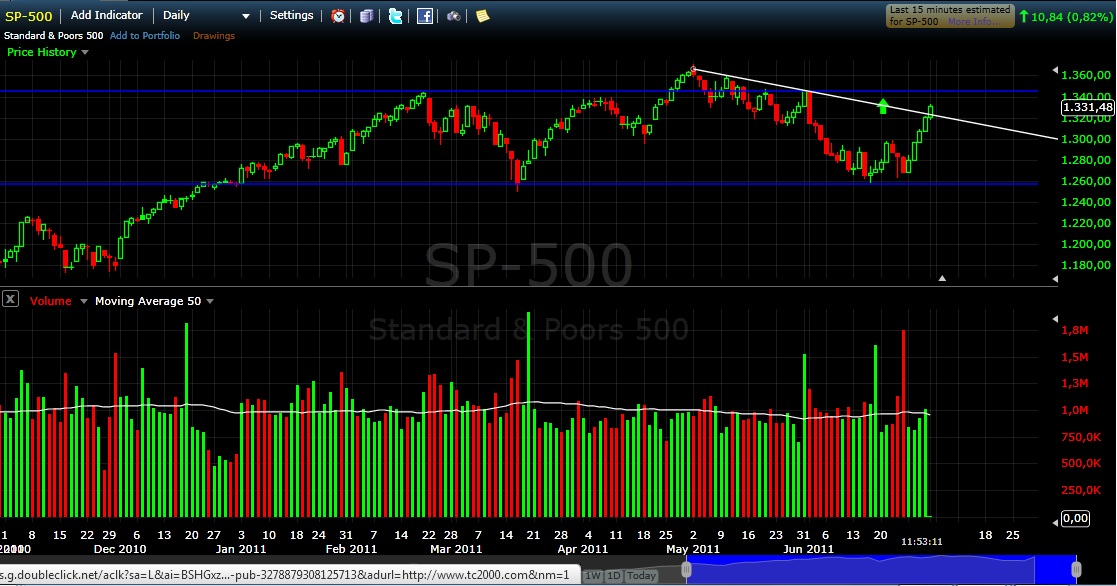Share the chart on Twitter
This screenshot has height=586, width=1117.
[x=395, y=16]
